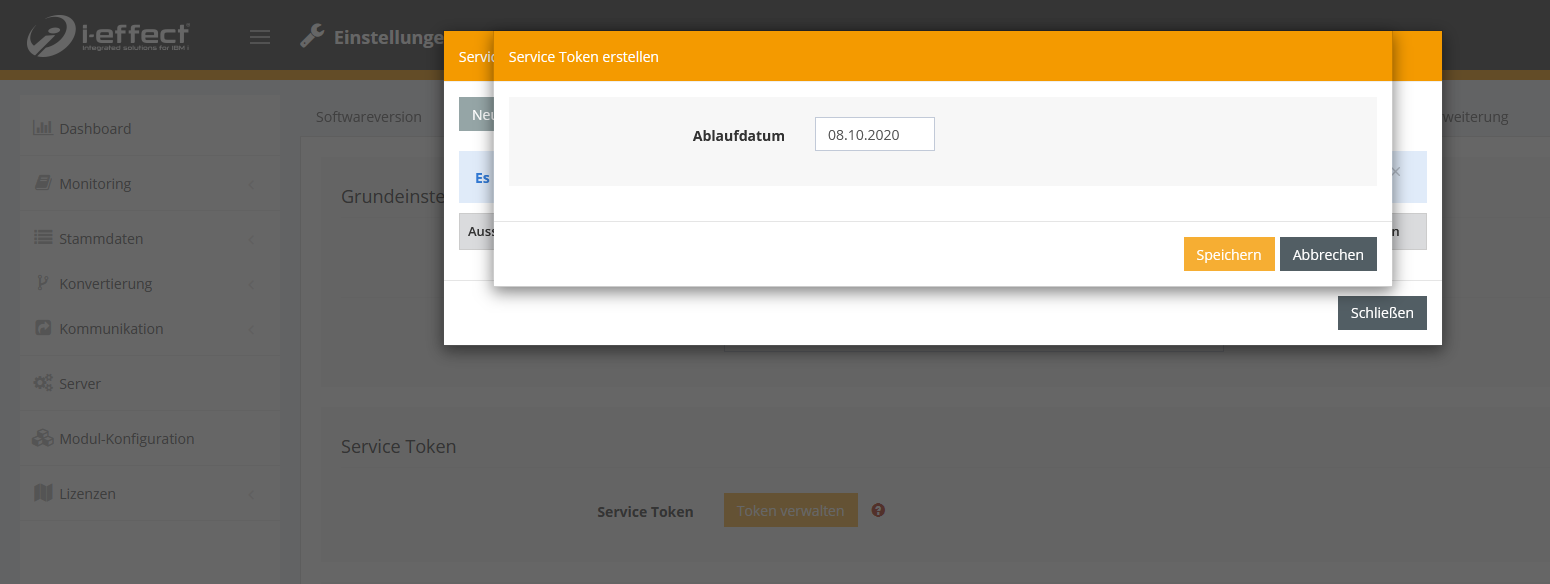1550x584 pixels.
Task: Click the red help icon beside Token verwalten
Action: [878, 510]
